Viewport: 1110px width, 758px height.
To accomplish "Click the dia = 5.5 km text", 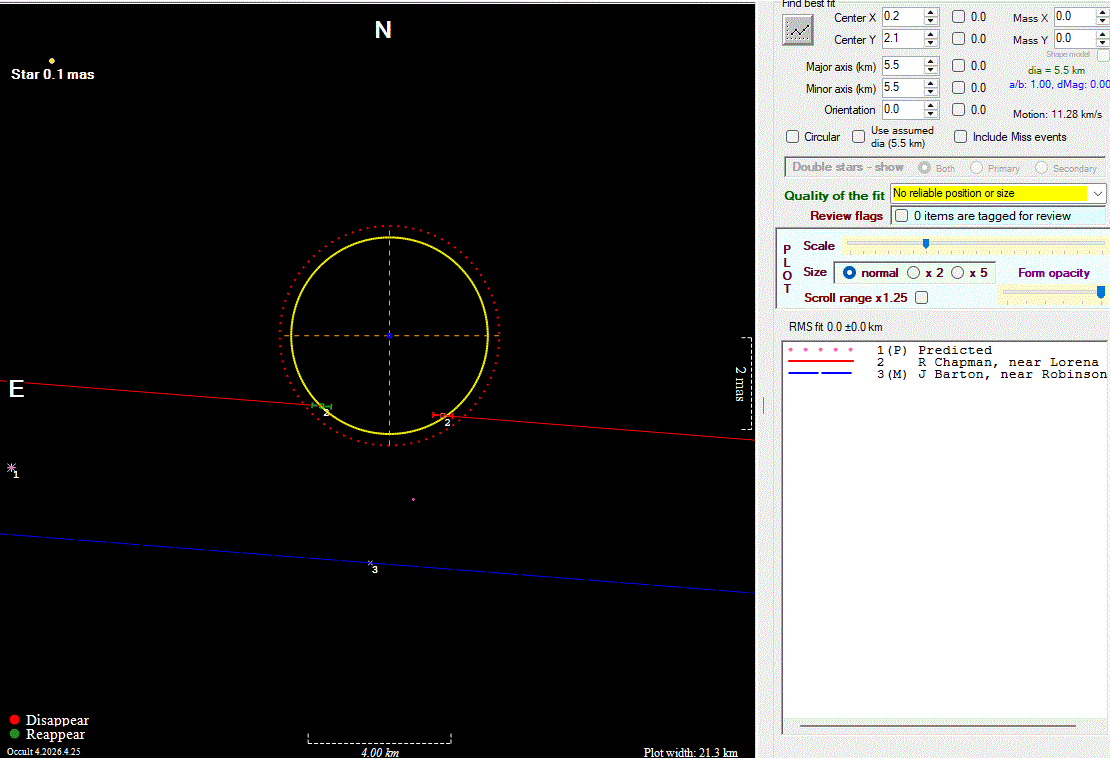I will [1056, 71].
